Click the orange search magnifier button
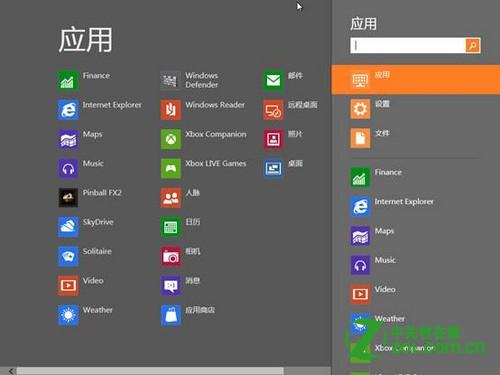The height and width of the screenshot is (375, 500). (x=473, y=45)
